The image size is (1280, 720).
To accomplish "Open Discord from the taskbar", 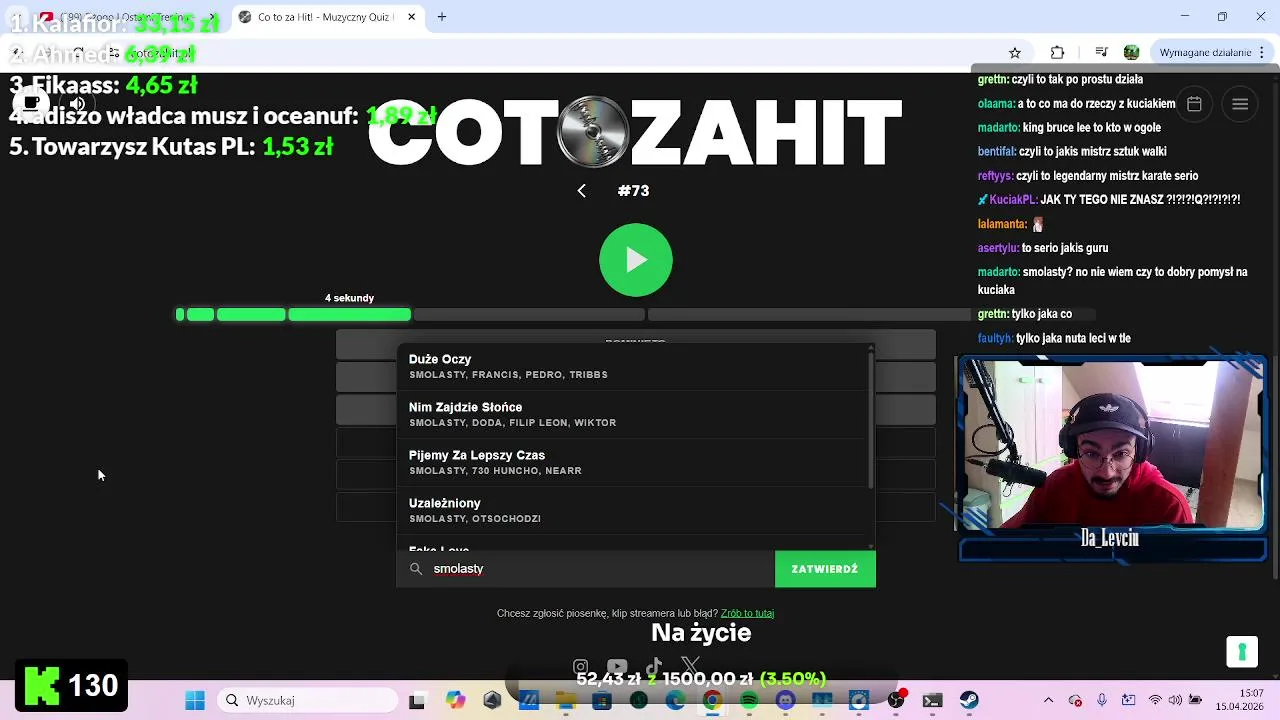I will click(x=785, y=701).
